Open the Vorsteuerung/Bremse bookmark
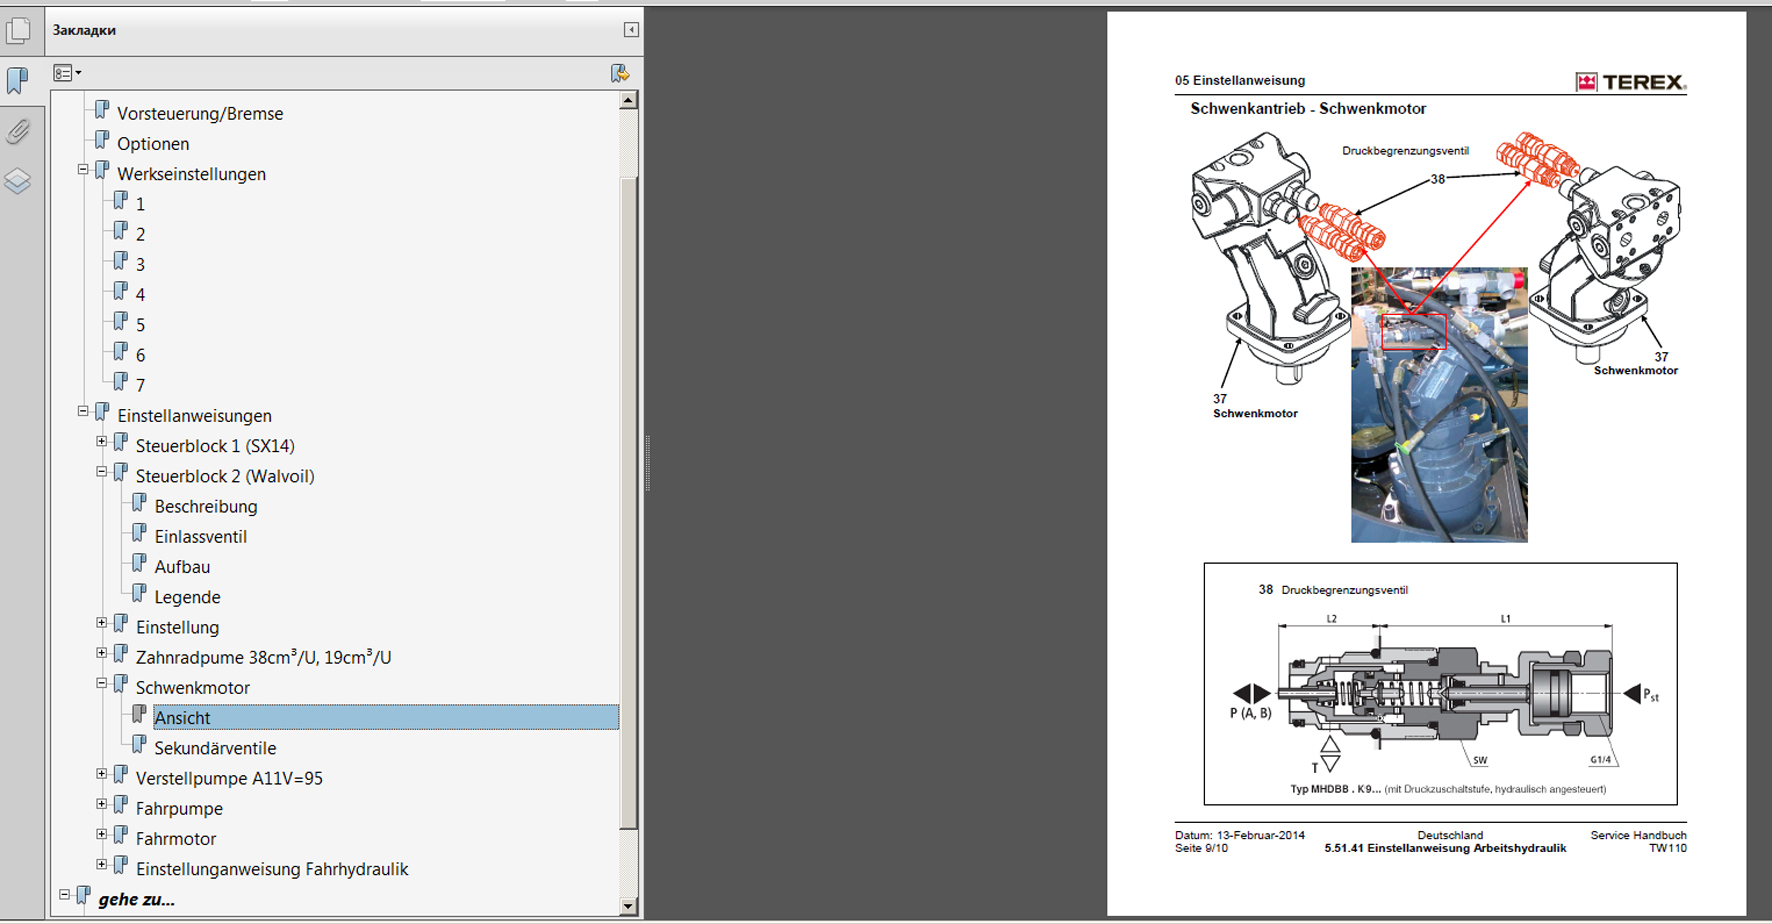 click(x=200, y=114)
